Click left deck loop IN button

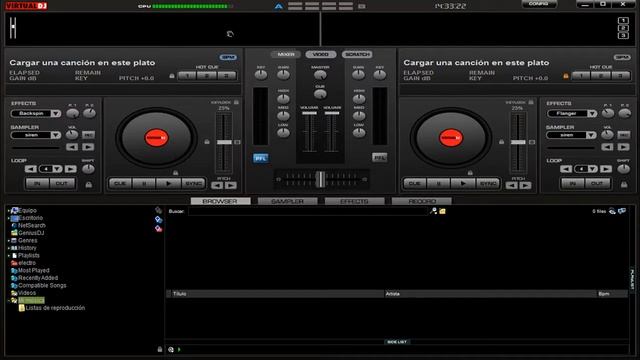[x=37, y=184]
